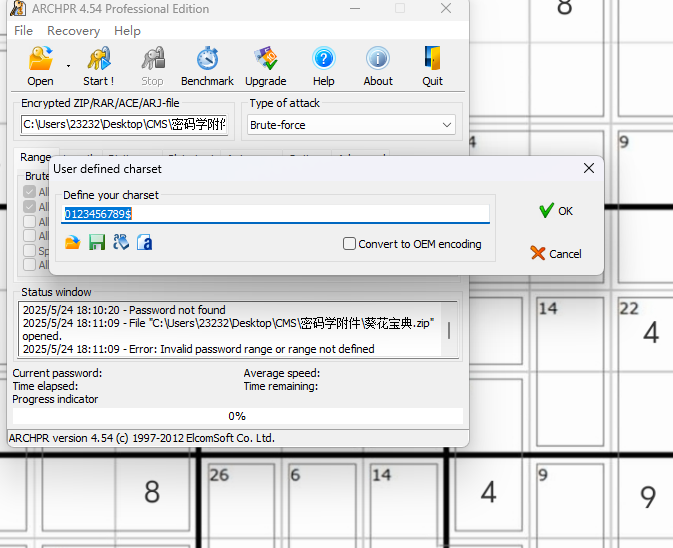Open the File menu
The width and height of the screenshot is (673, 548).
(x=23, y=31)
